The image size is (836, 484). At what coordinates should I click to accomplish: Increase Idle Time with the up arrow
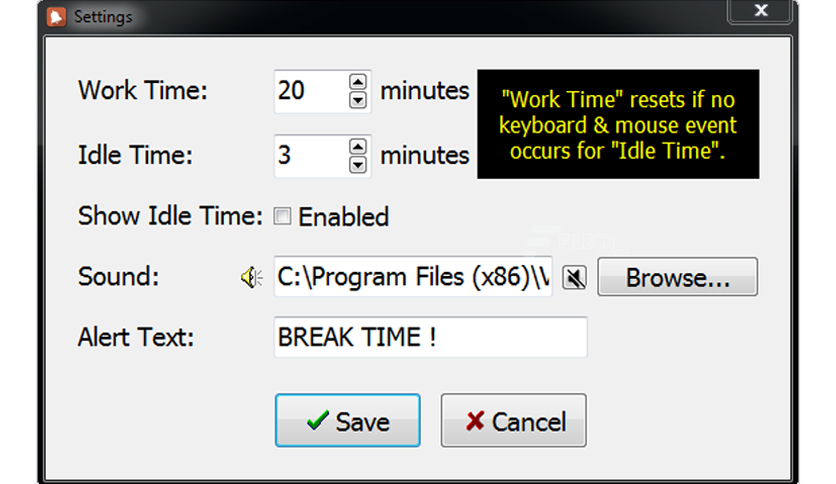point(358,146)
